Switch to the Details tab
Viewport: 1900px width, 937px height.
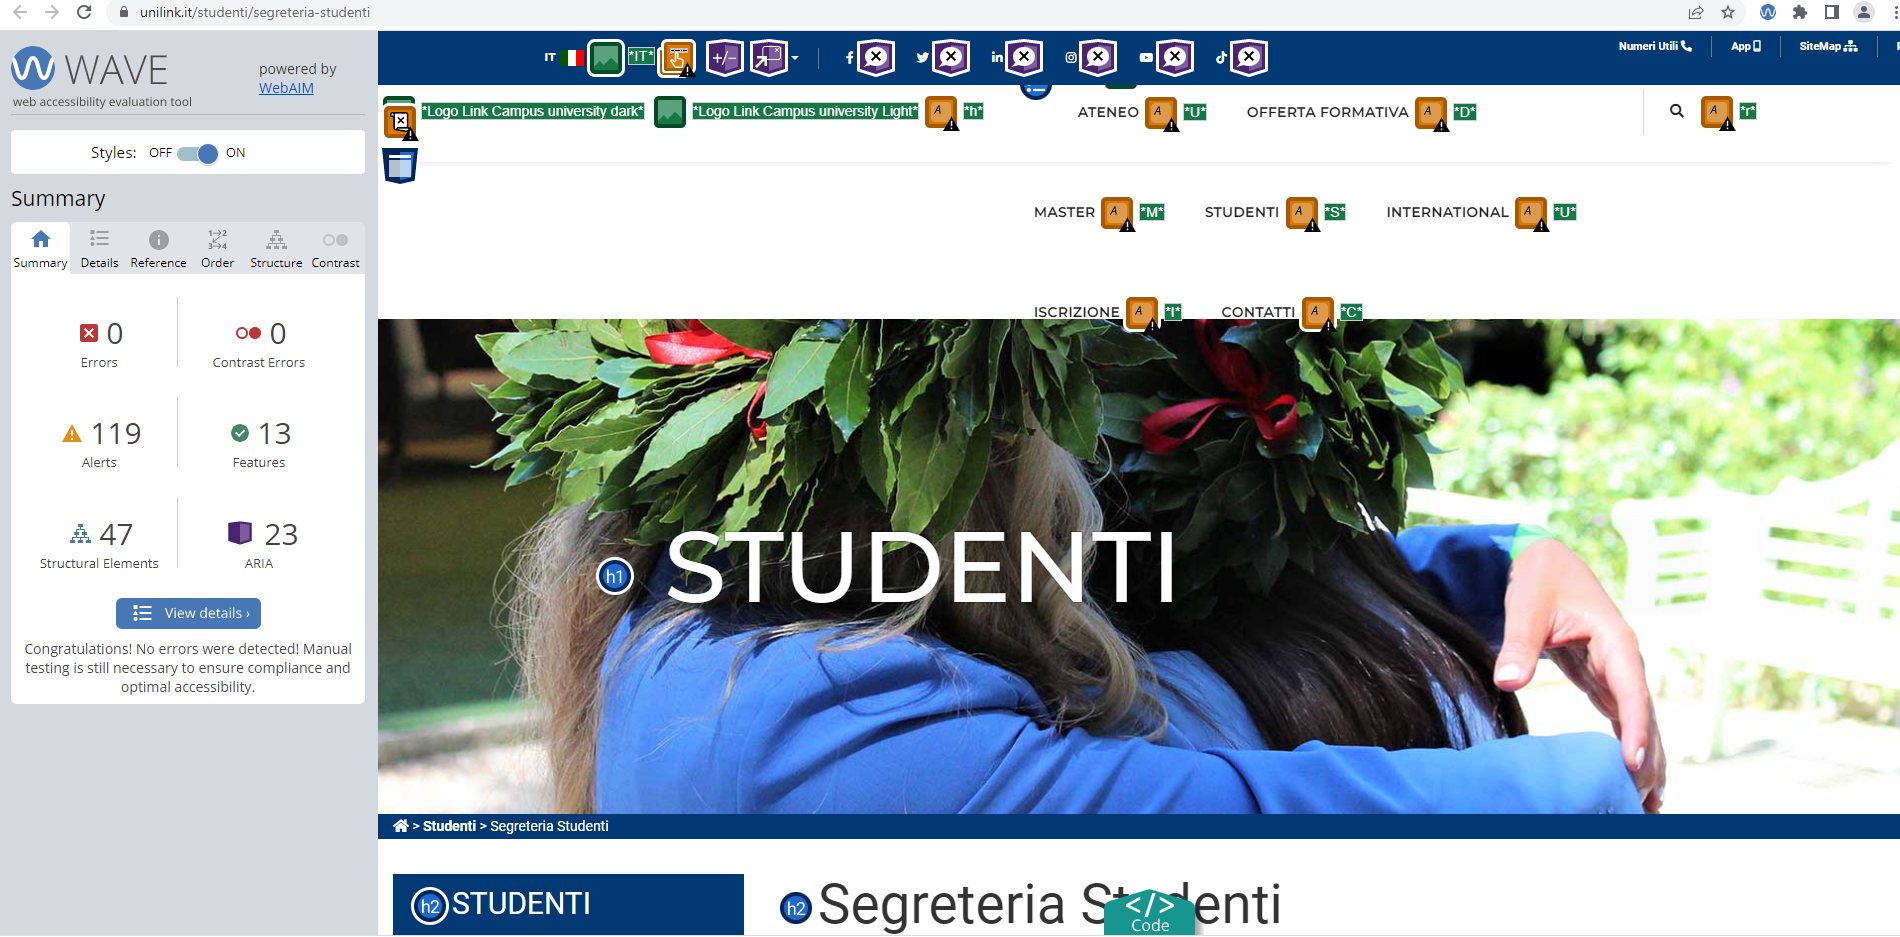(x=99, y=248)
